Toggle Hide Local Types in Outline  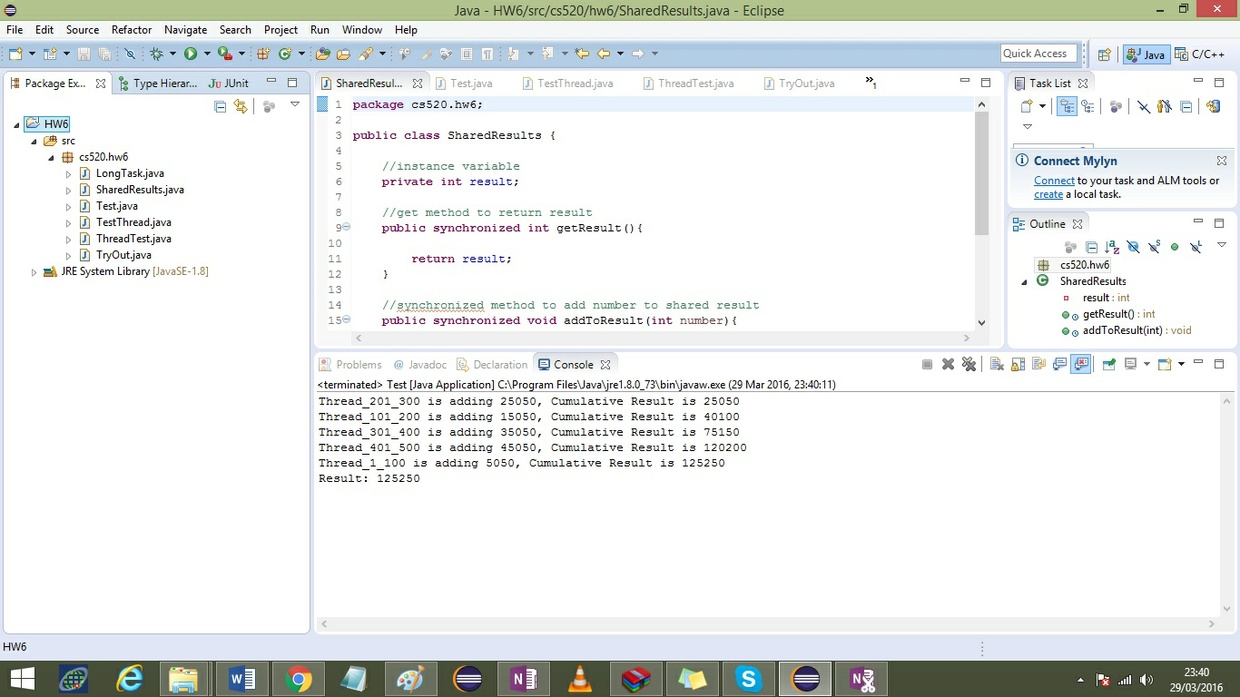click(1196, 247)
